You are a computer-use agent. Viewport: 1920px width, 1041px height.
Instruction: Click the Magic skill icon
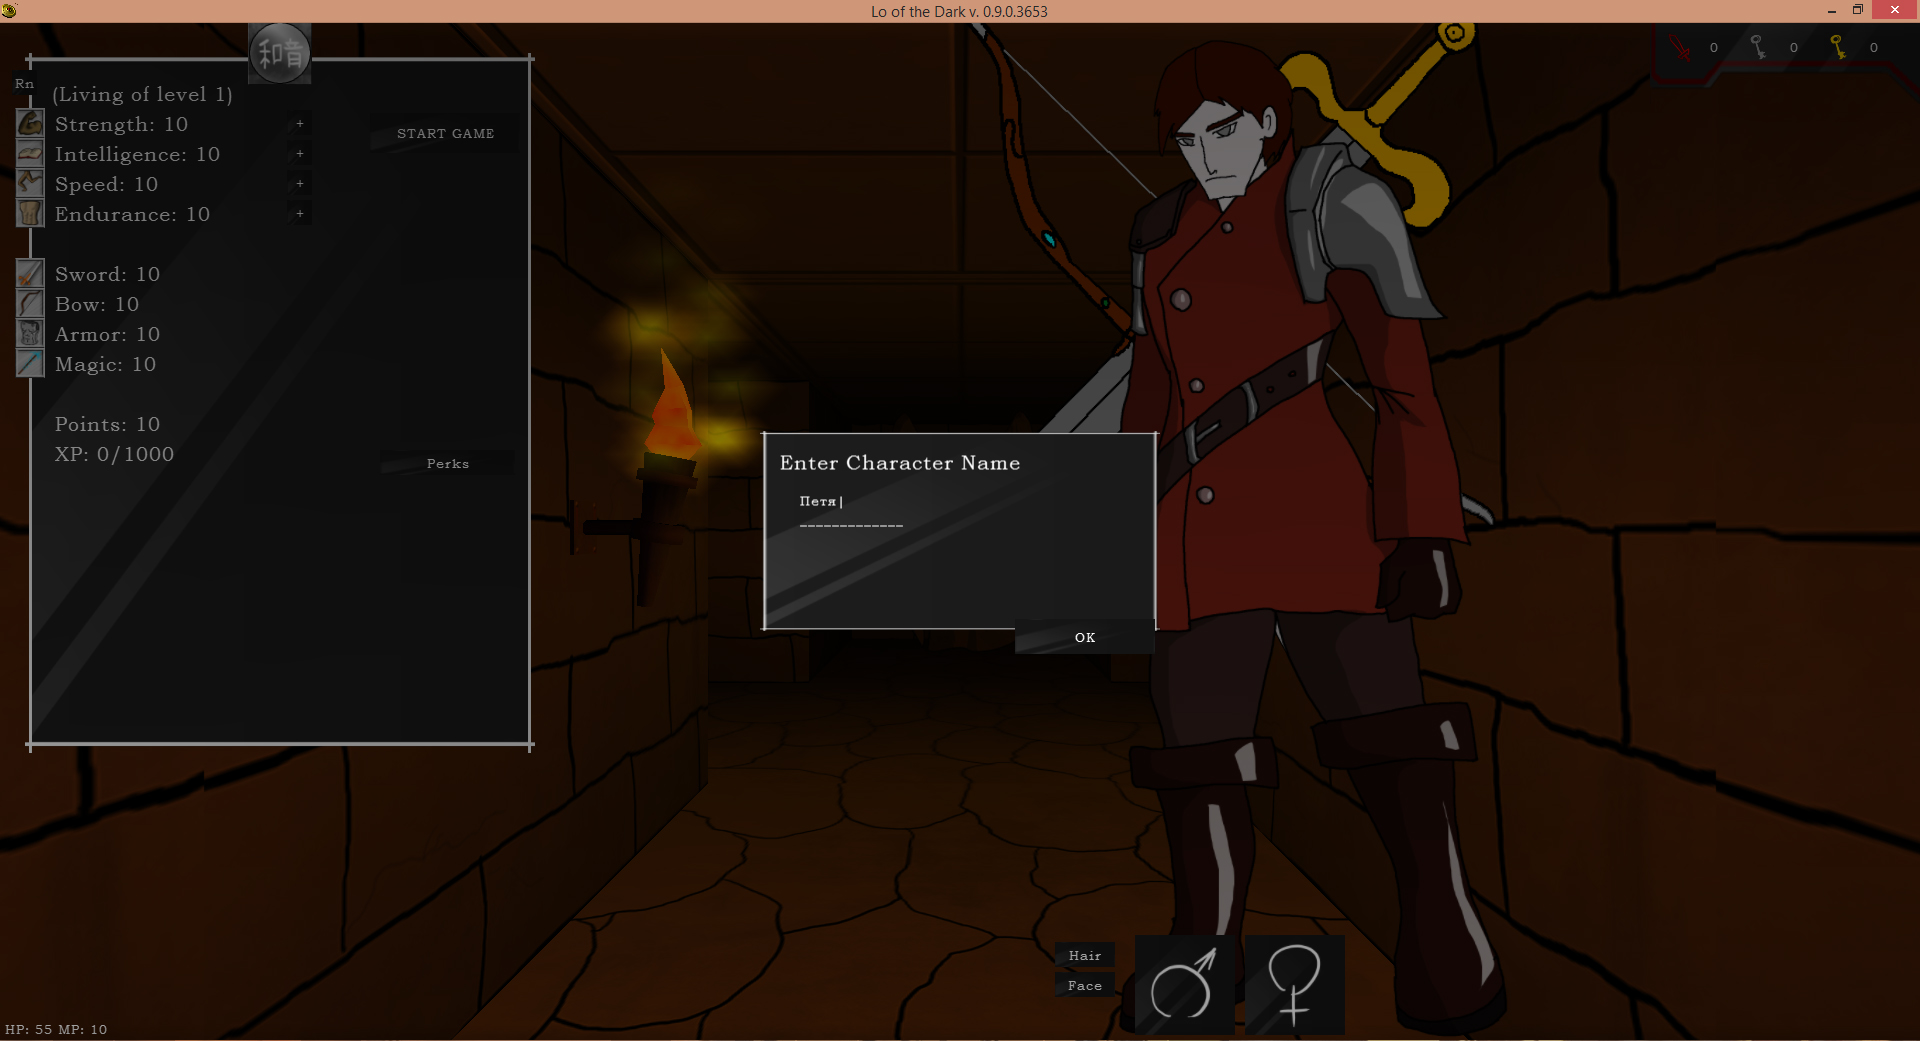pyautogui.click(x=30, y=363)
